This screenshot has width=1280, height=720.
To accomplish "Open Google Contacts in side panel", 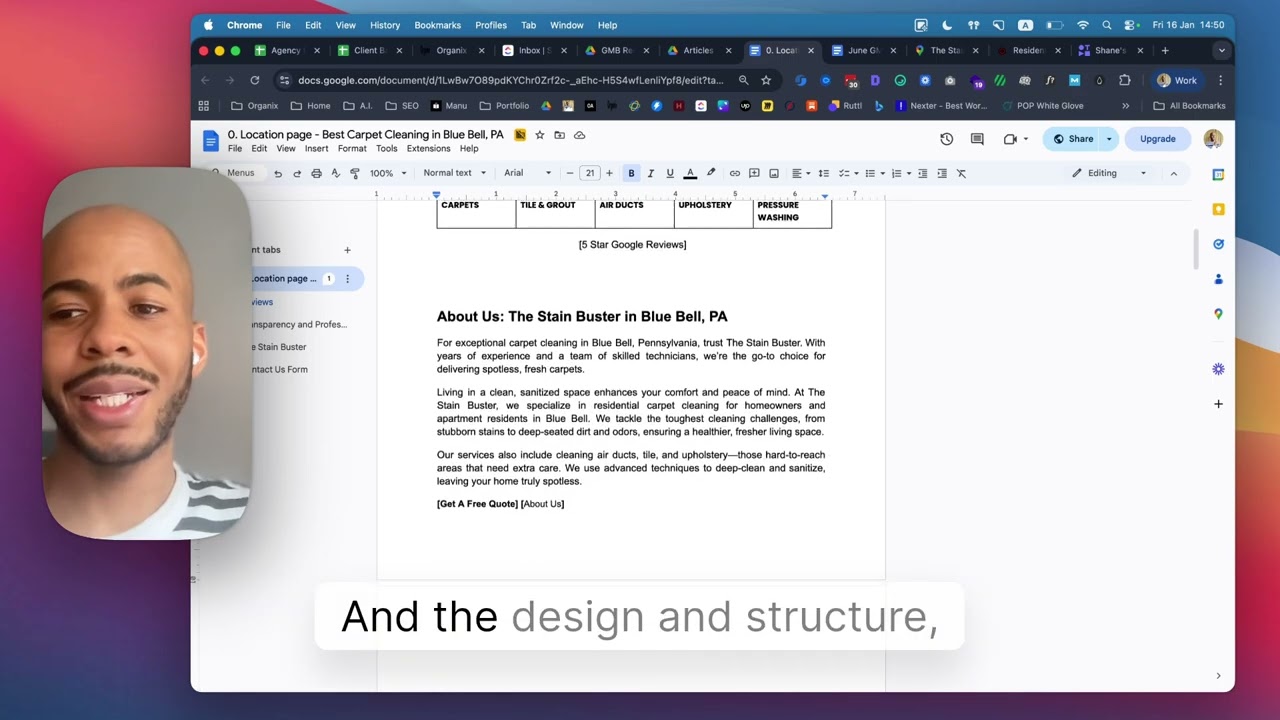I will [x=1218, y=279].
